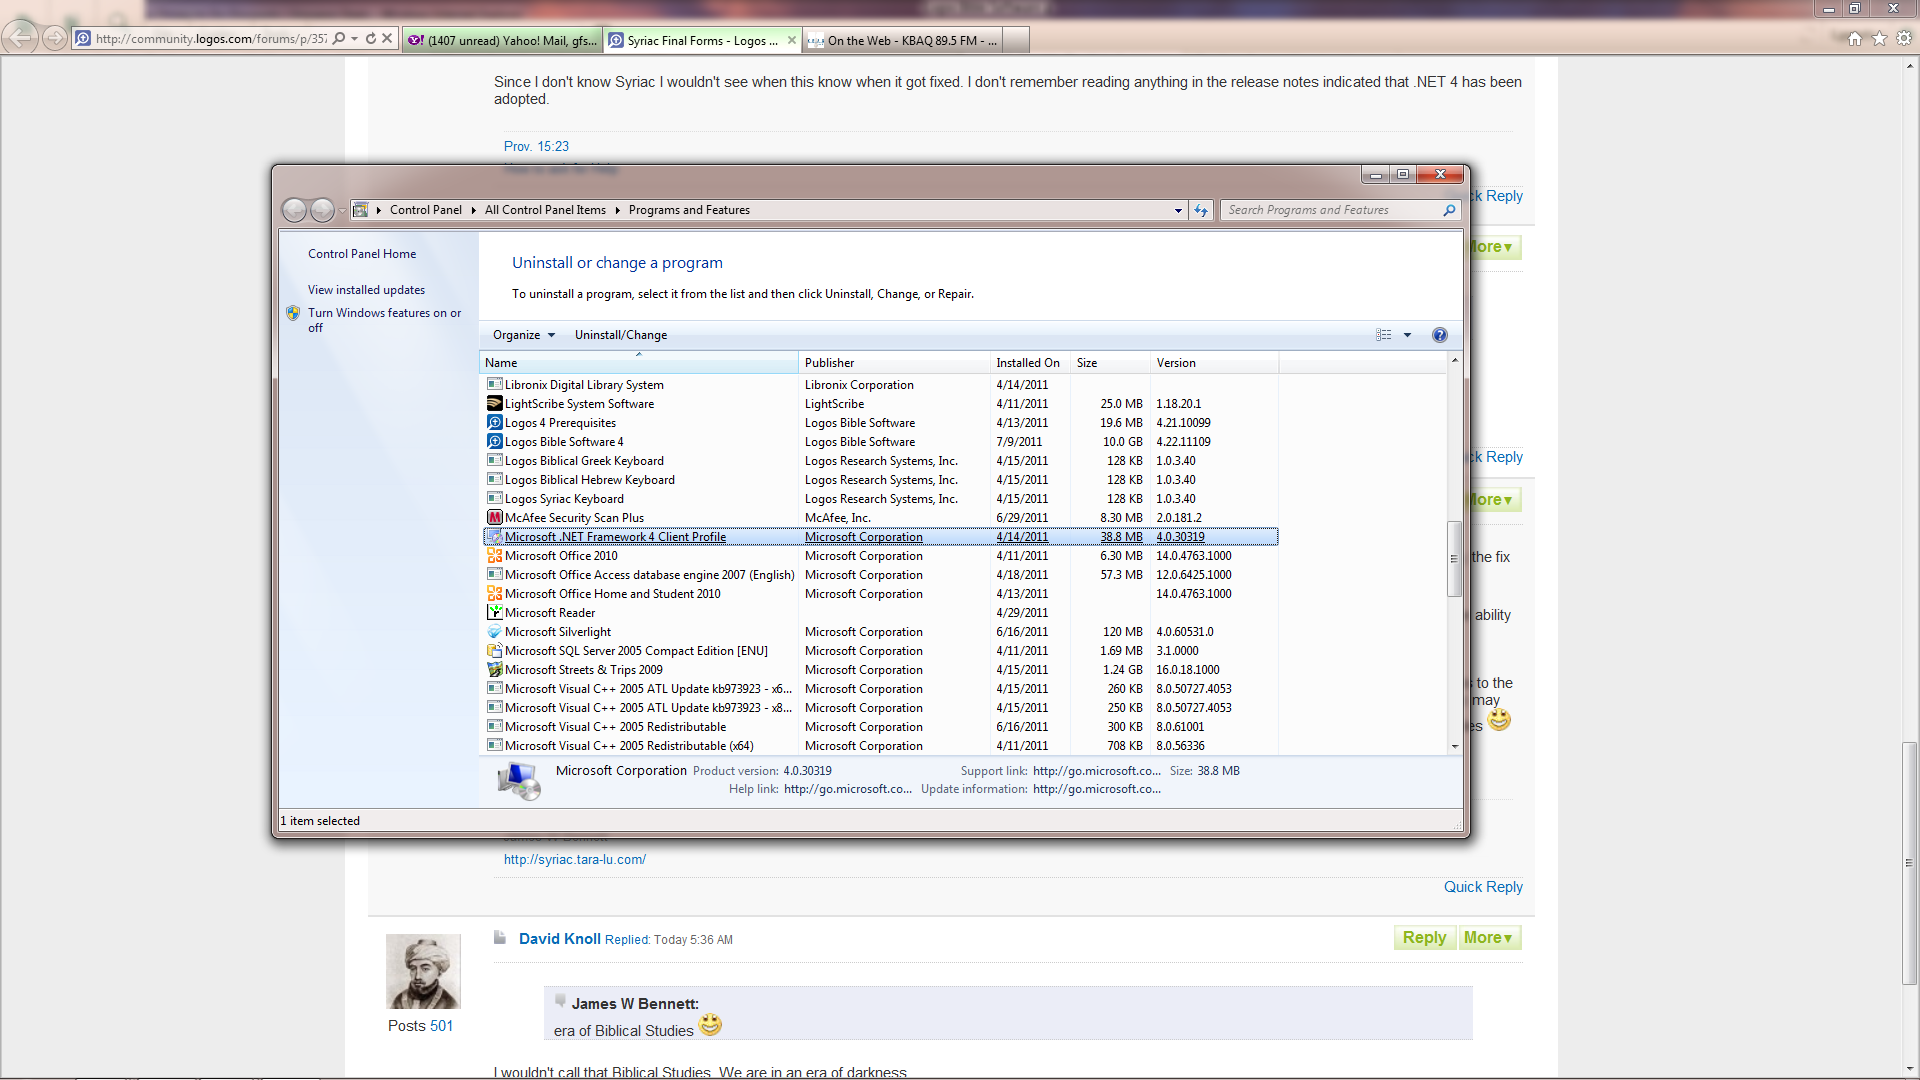
Task: Click the address bar search magnifier icon
Action: point(339,39)
